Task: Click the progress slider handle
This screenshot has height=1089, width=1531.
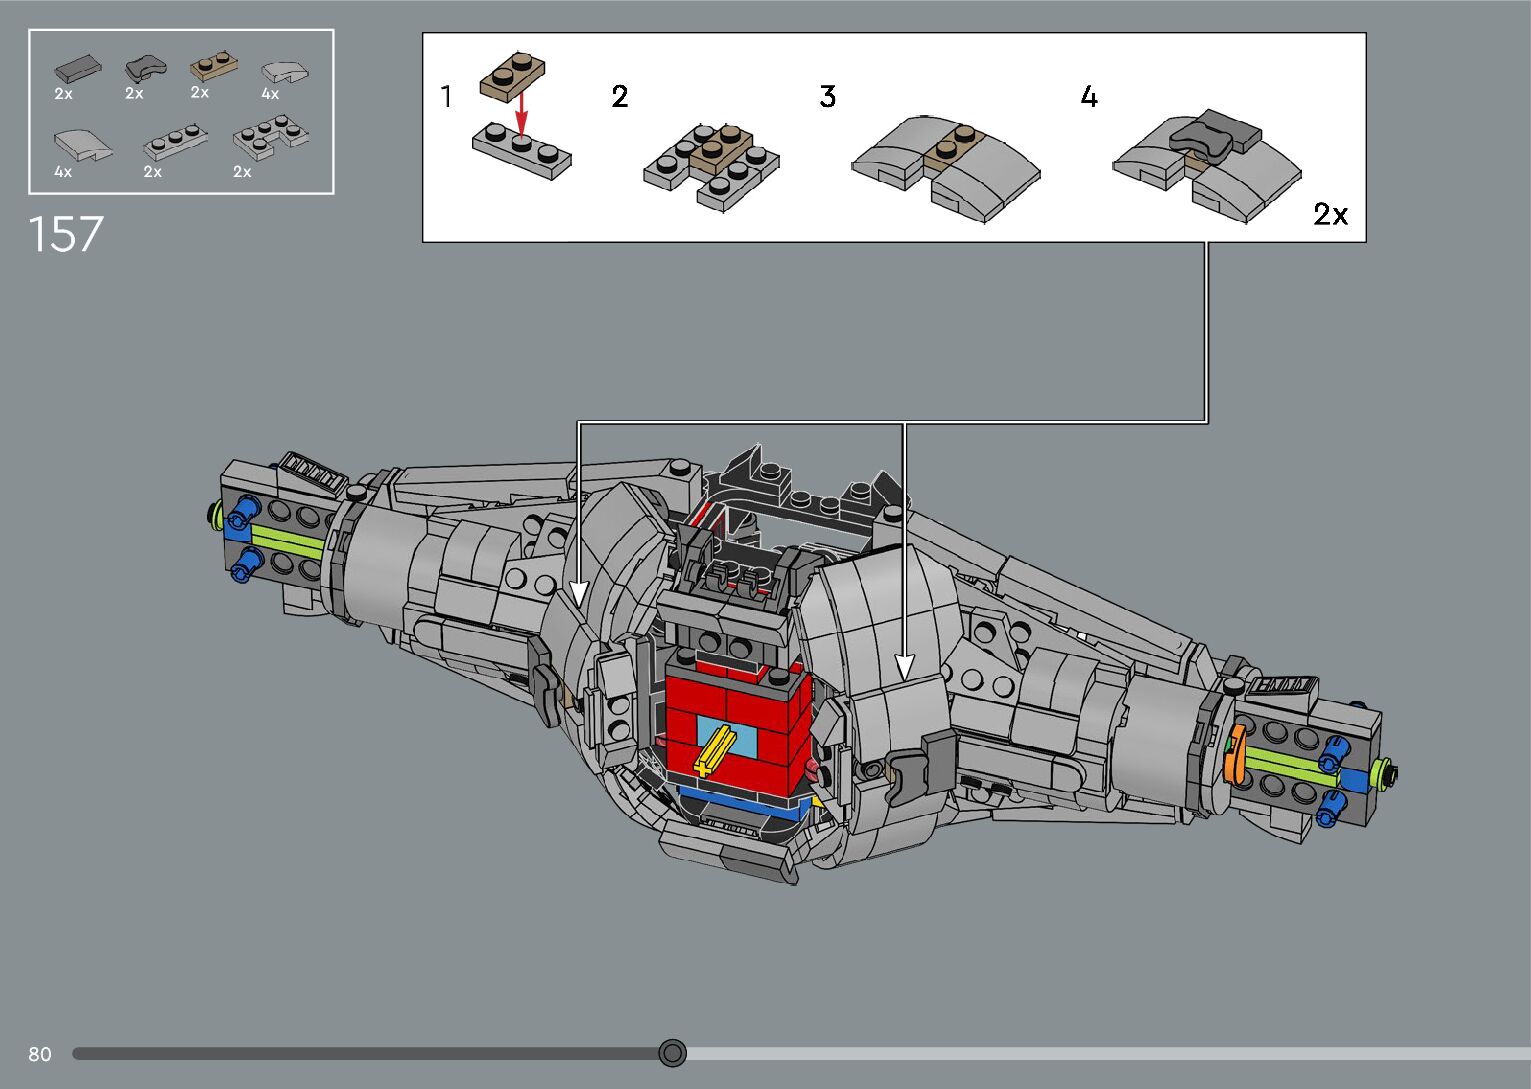Action: click(x=673, y=1053)
